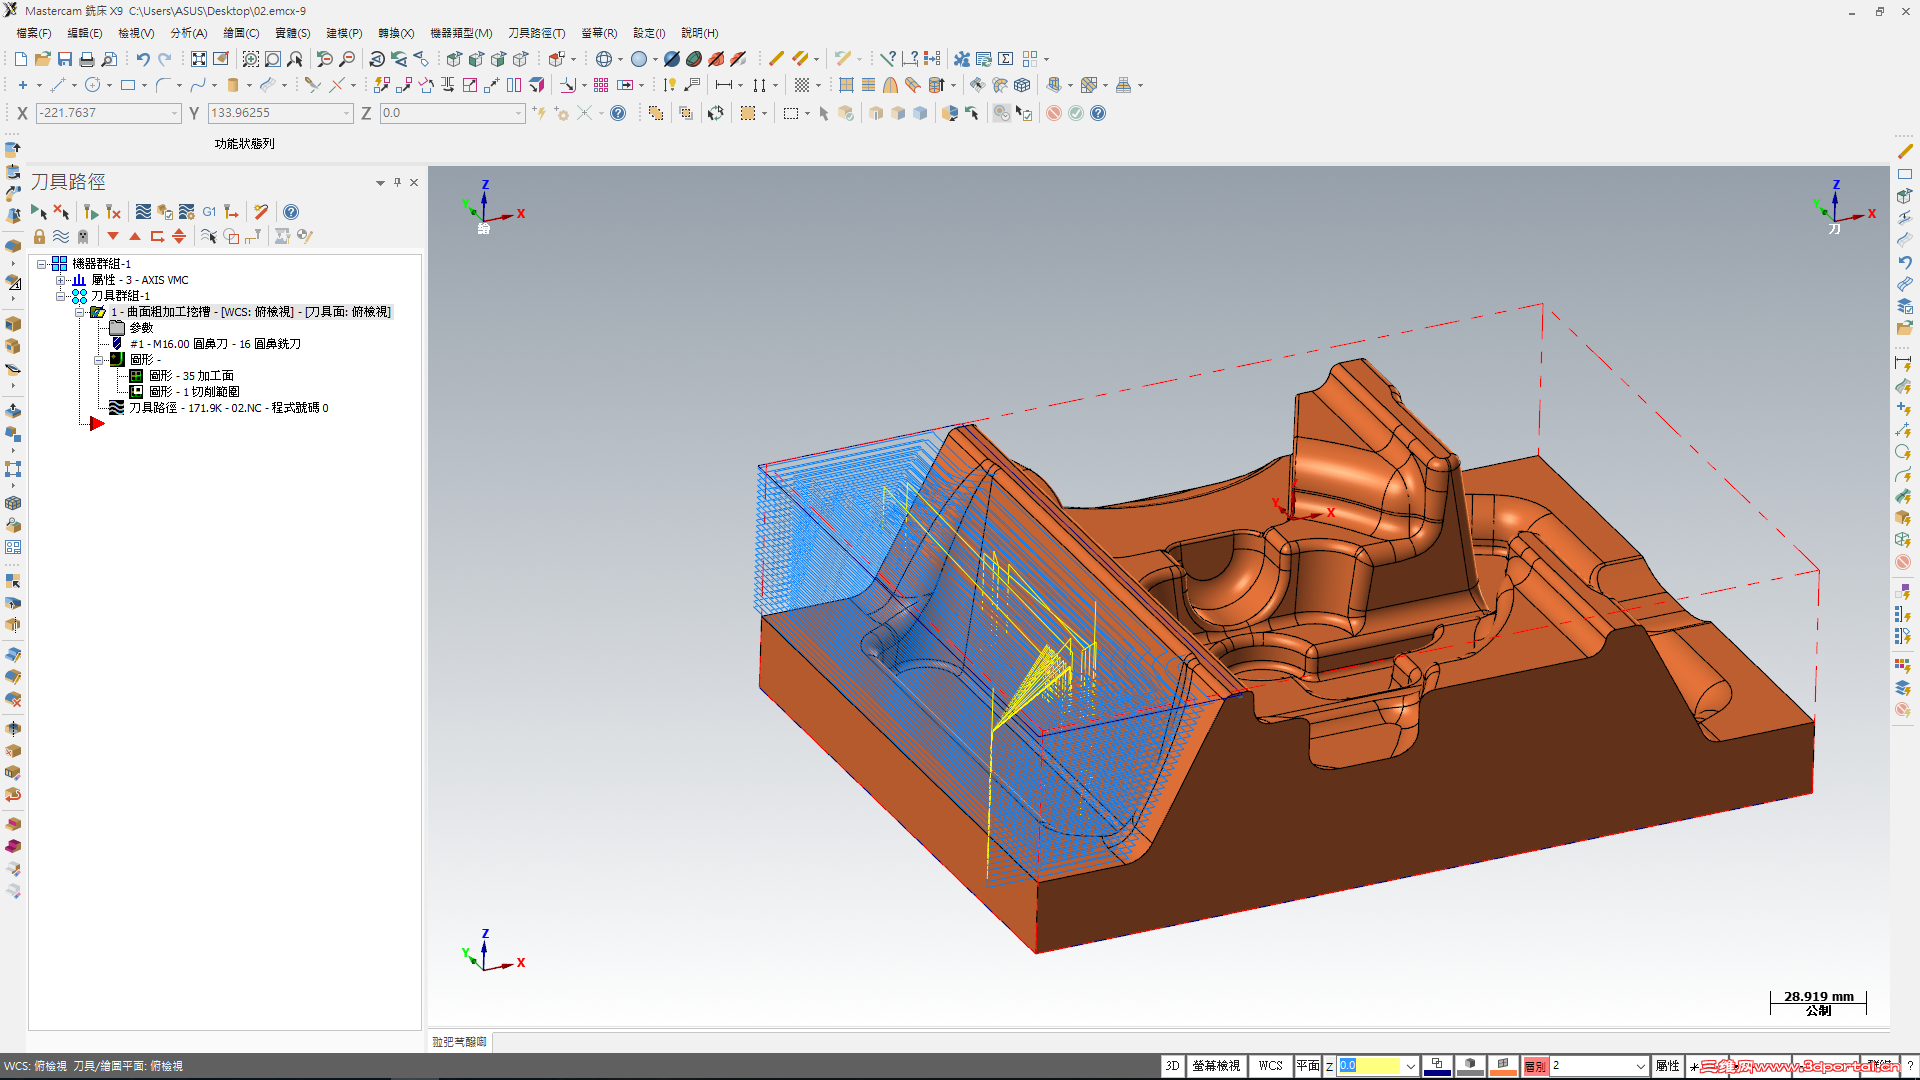Move insert arrow up with red up triangle
Image resolution: width=1920 pixels, height=1080 pixels.
pyautogui.click(x=135, y=237)
